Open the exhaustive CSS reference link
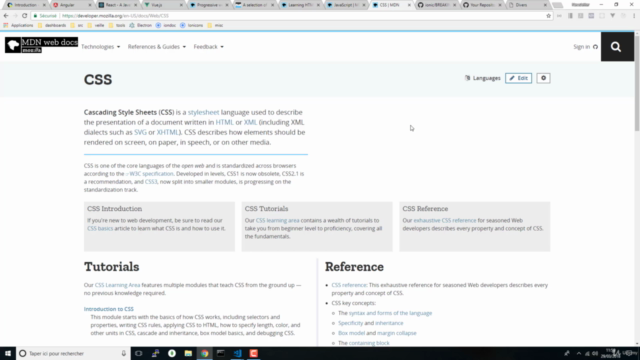640x360 pixels. point(445,220)
